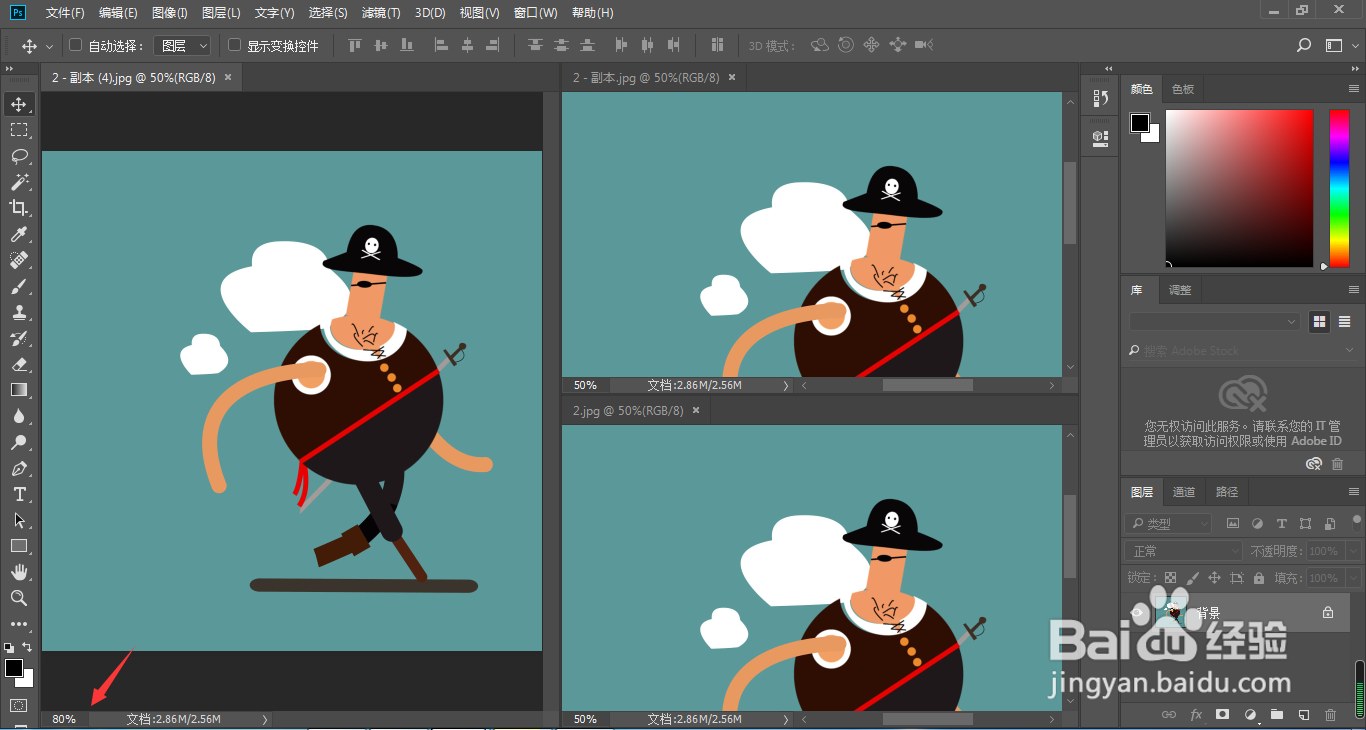Delete layer with trash icon
This screenshot has height=730, width=1366.
tap(1330, 715)
